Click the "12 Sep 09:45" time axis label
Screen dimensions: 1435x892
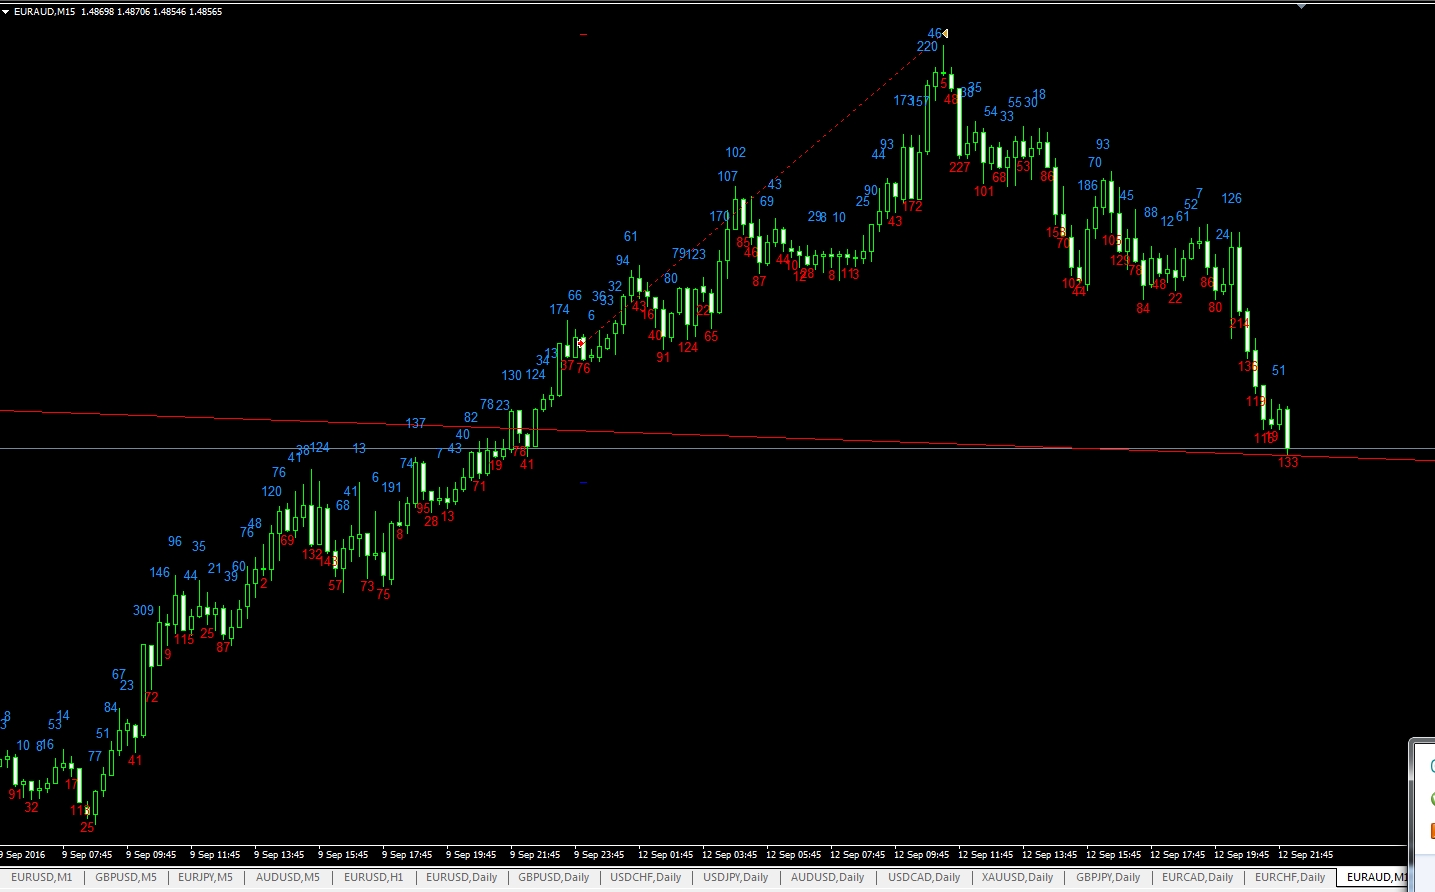921,855
